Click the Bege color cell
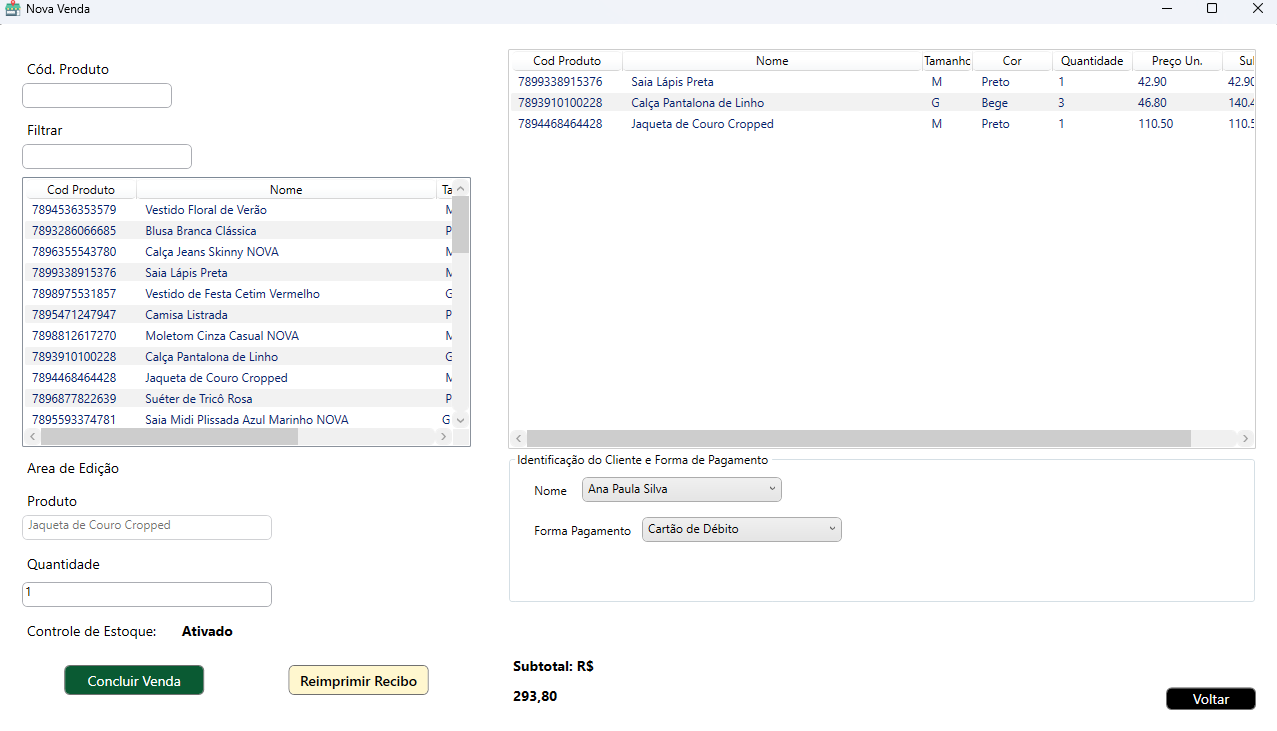Screen dimensions: 1277x731 pyautogui.click(x=994, y=103)
